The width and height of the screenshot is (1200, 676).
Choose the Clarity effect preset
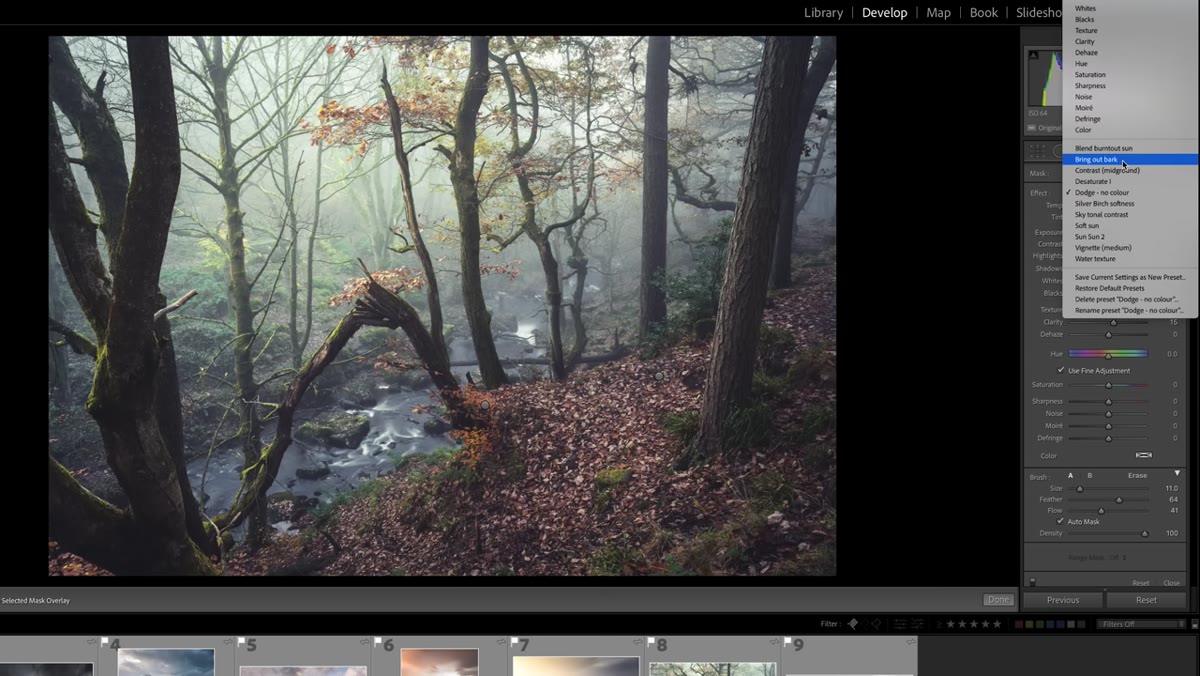[x=1130, y=41]
